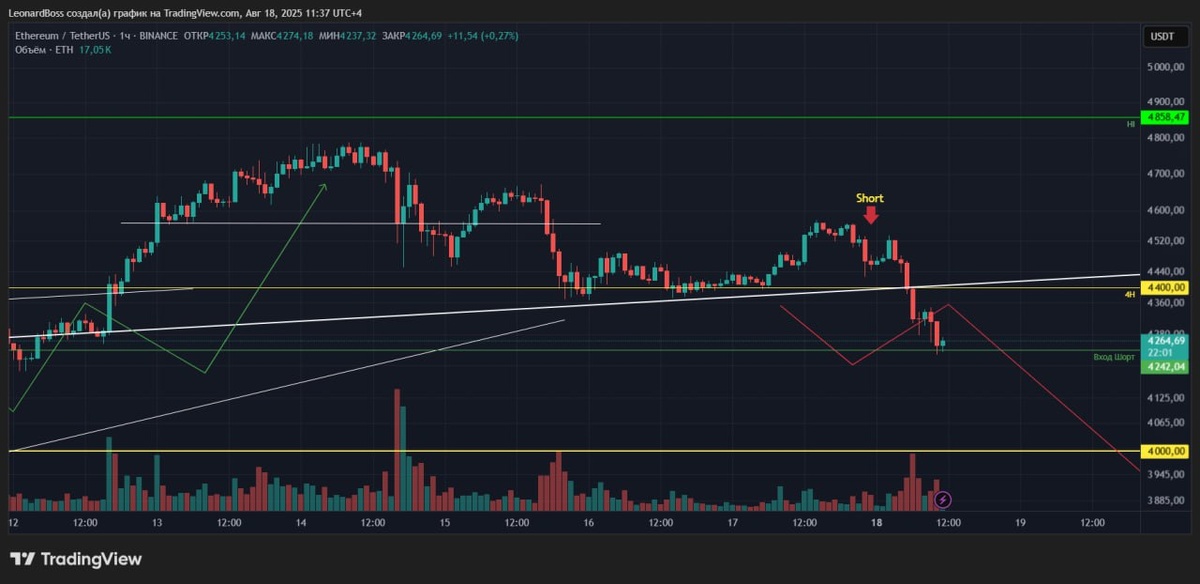The height and width of the screenshot is (584, 1200).
Task: Click the HI label near the 4858 line
Action: 1131,124
